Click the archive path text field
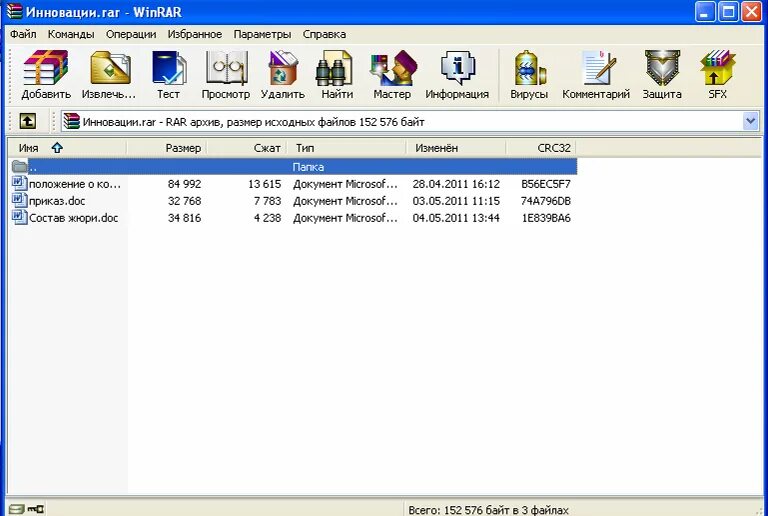768x516 pixels. (410, 121)
